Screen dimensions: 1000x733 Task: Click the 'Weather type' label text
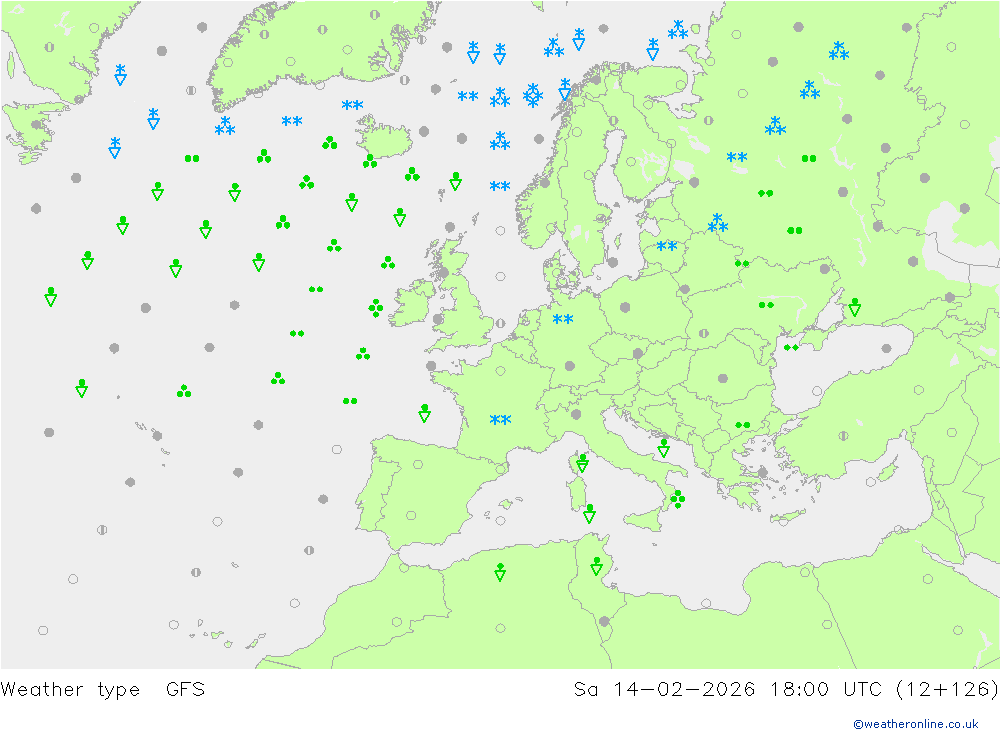tap(70, 690)
